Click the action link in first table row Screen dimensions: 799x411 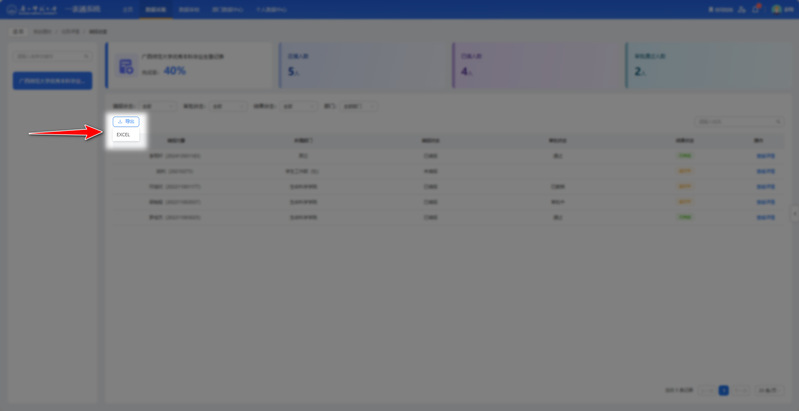click(765, 156)
